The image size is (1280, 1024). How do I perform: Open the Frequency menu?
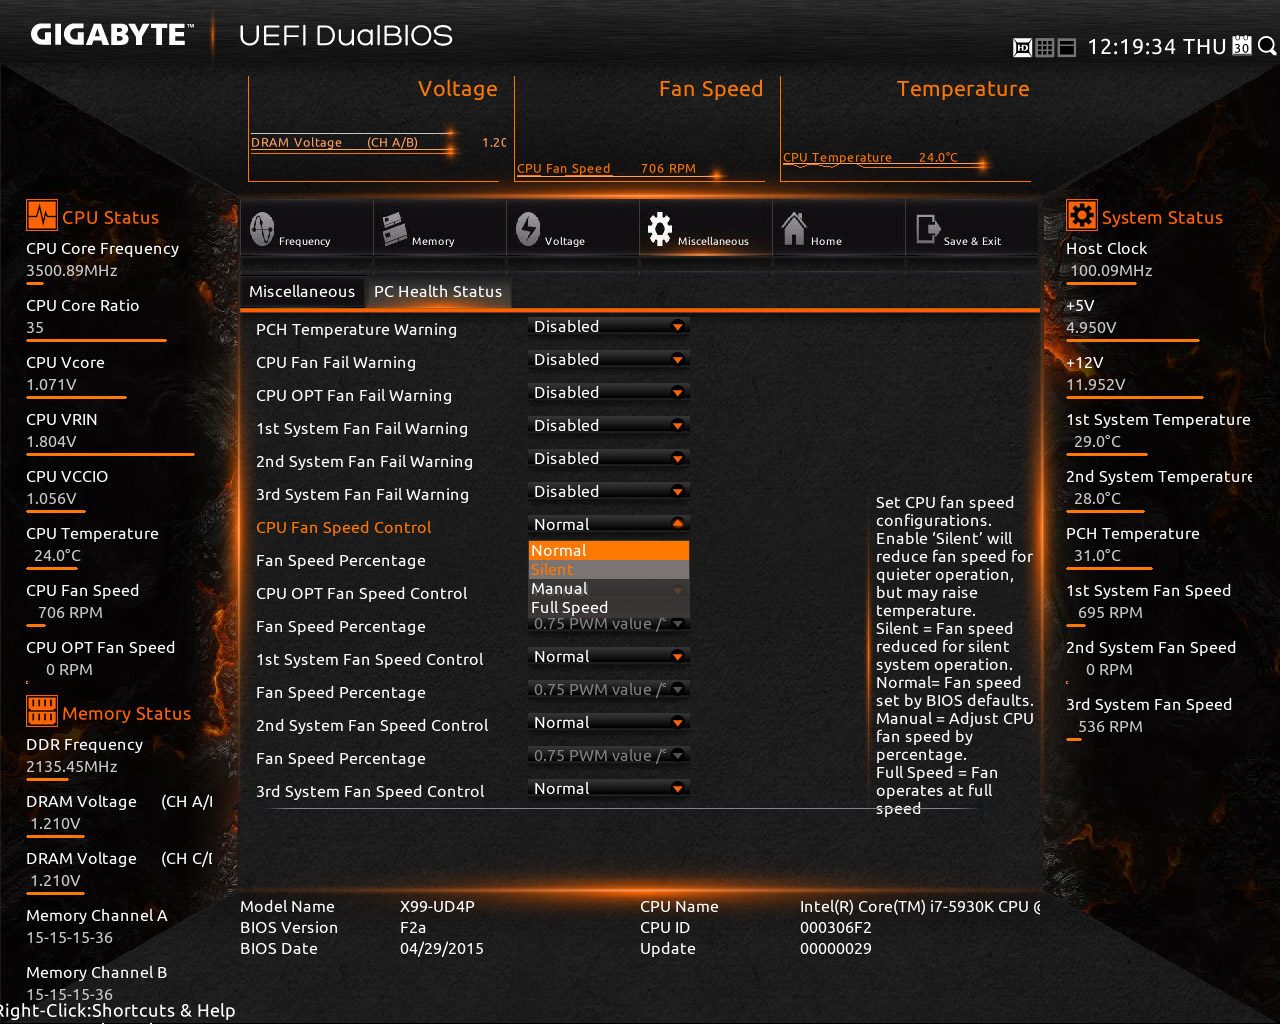click(x=306, y=228)
